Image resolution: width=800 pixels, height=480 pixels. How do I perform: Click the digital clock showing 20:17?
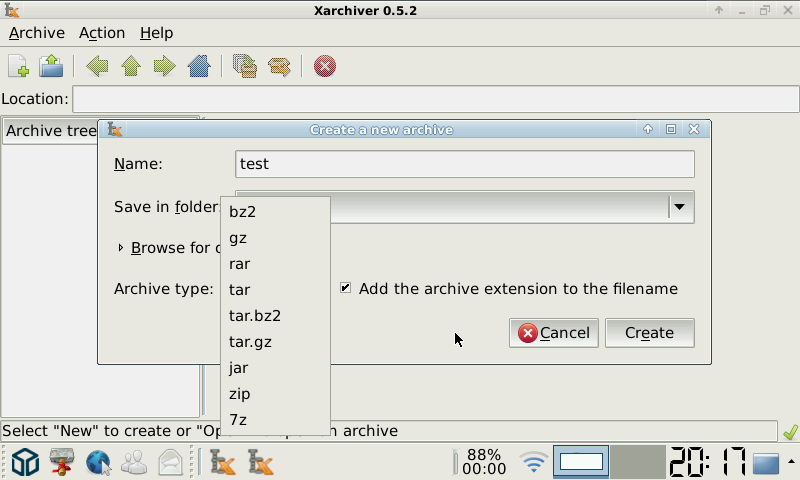click(x=708, y=462)
